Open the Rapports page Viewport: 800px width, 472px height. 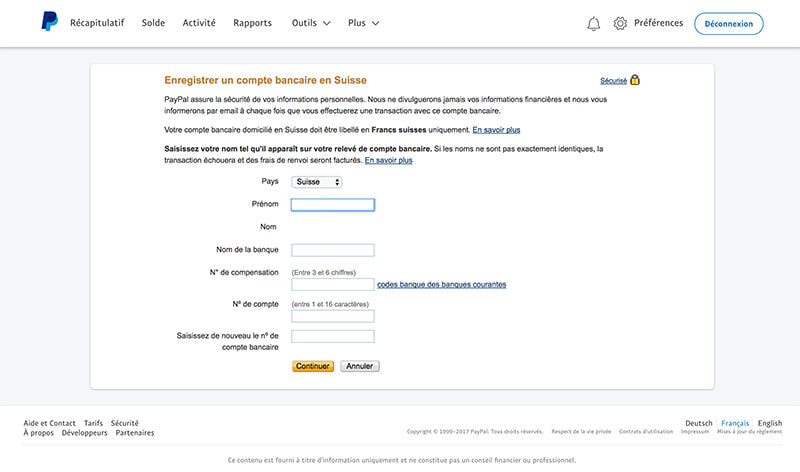coord(252,23)
